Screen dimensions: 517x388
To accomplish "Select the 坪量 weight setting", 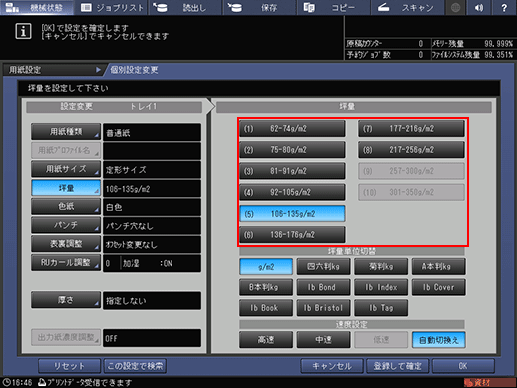I will point(66,188).
